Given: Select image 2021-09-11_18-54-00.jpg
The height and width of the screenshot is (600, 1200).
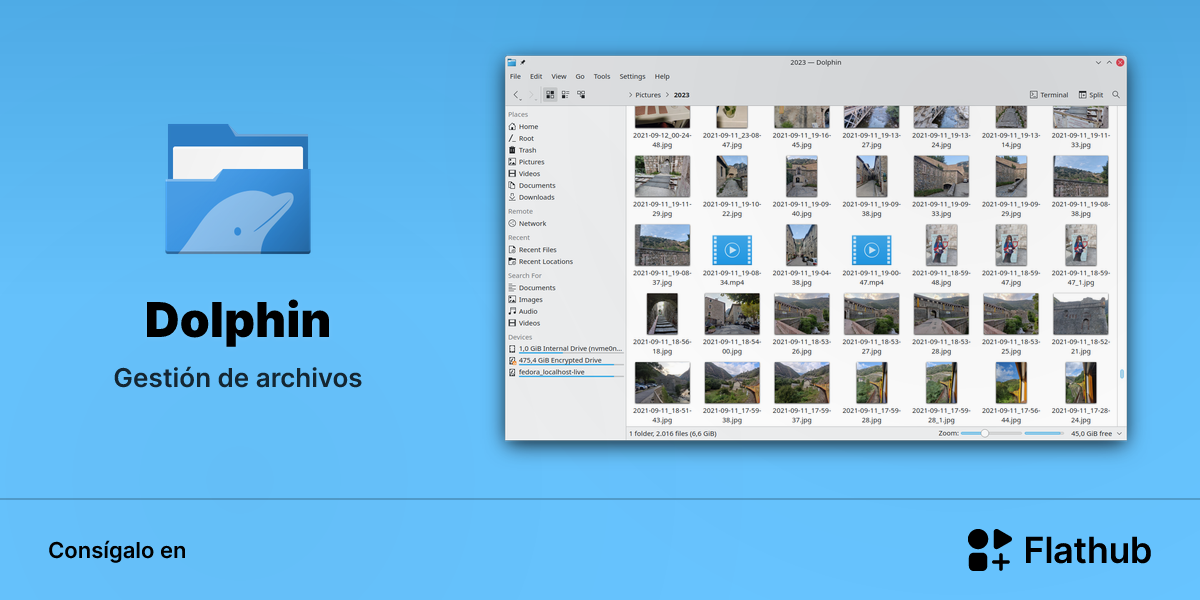Looking at the screenshot, I should pyautogui.click(x=732, y=325).
